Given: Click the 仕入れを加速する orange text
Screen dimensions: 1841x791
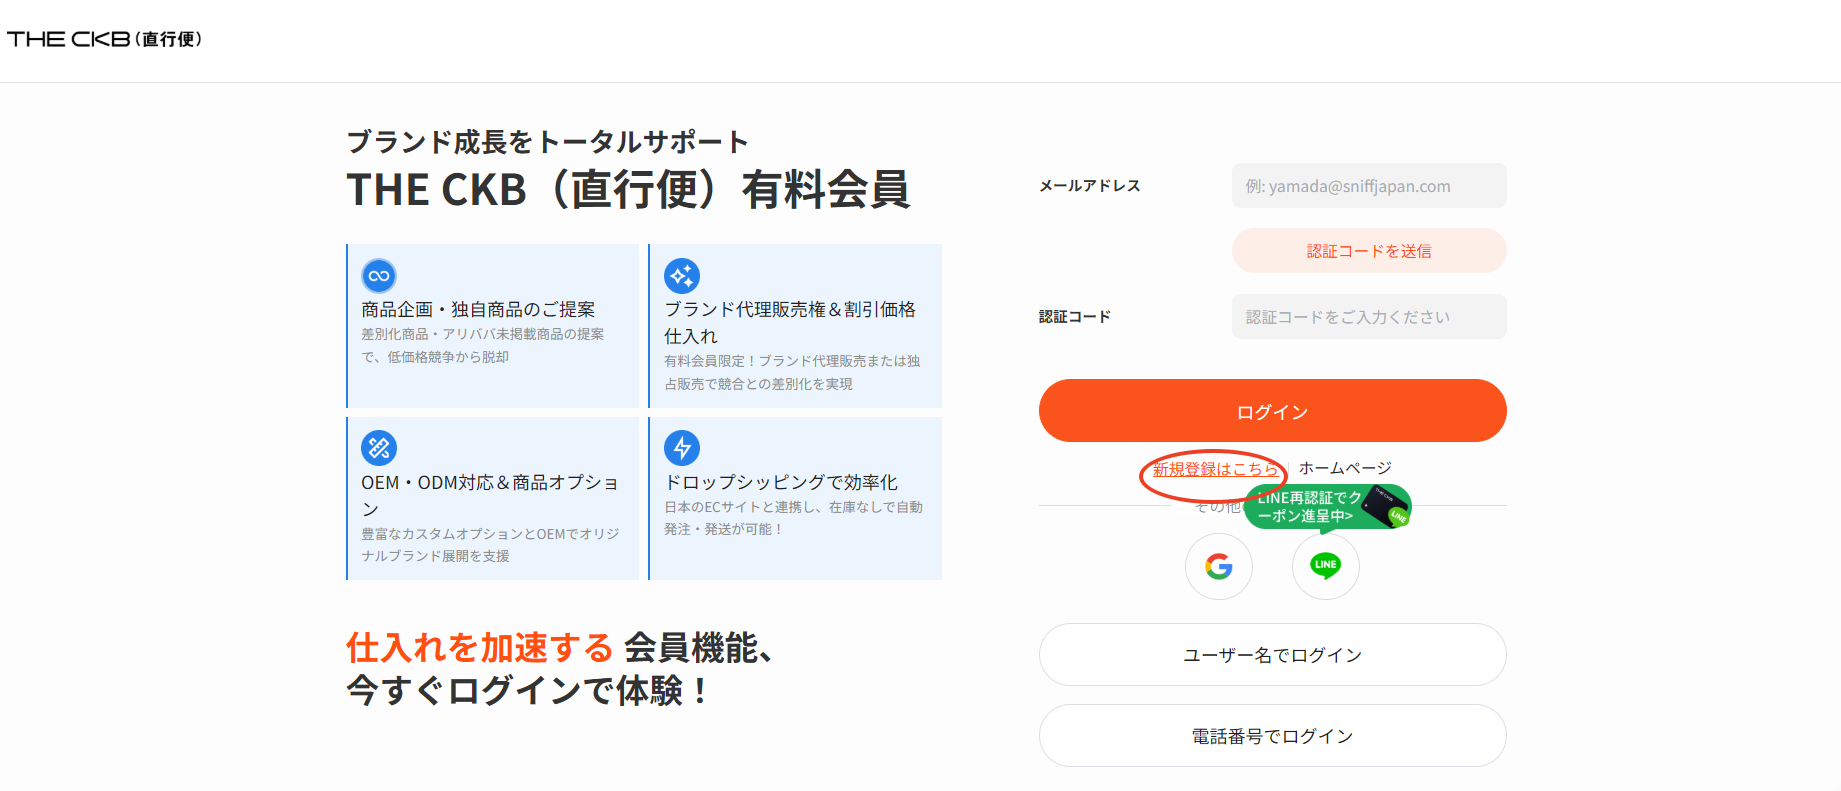Looking at the screenshot, I should 480,648.
